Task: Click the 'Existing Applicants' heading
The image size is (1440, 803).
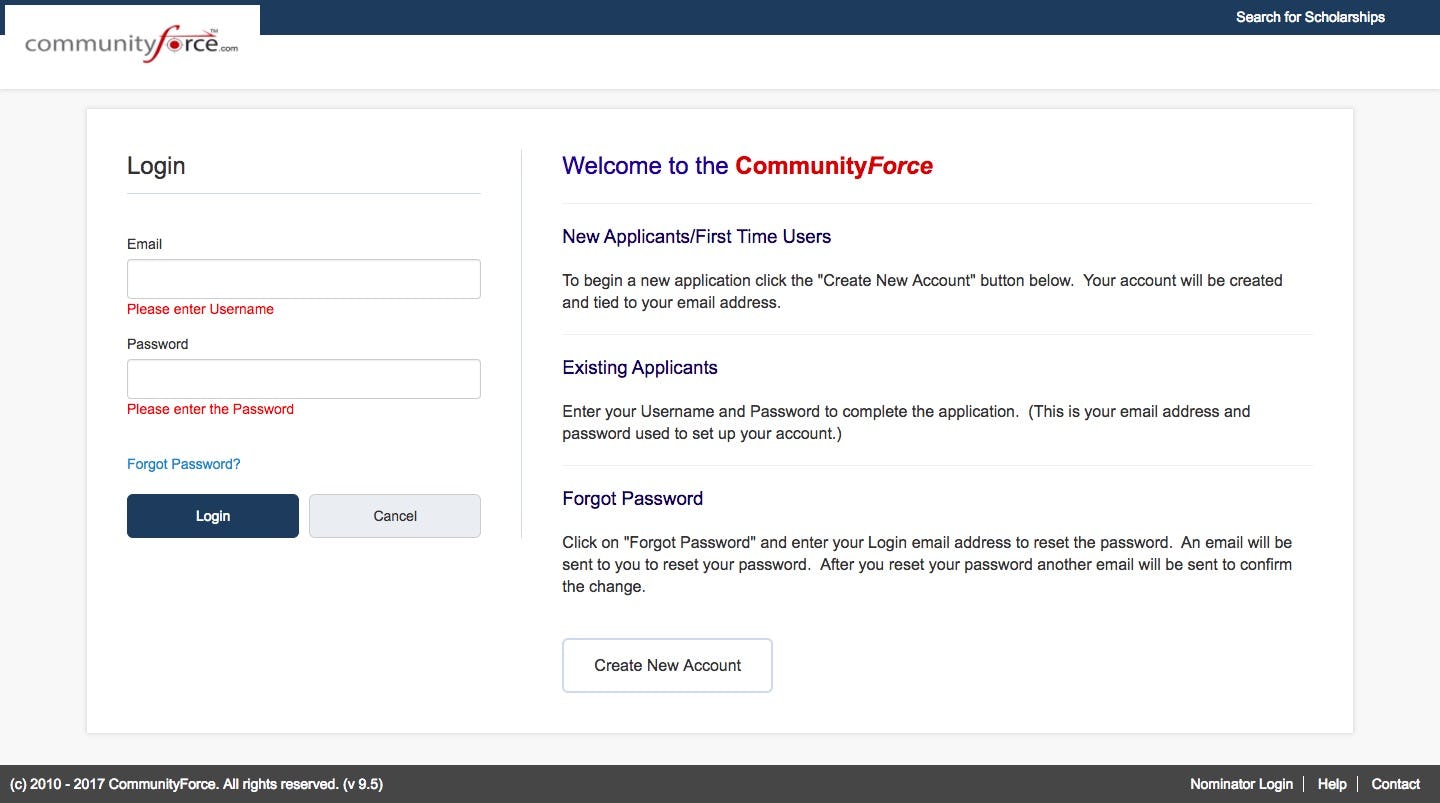Action: [x=640, y=368]
